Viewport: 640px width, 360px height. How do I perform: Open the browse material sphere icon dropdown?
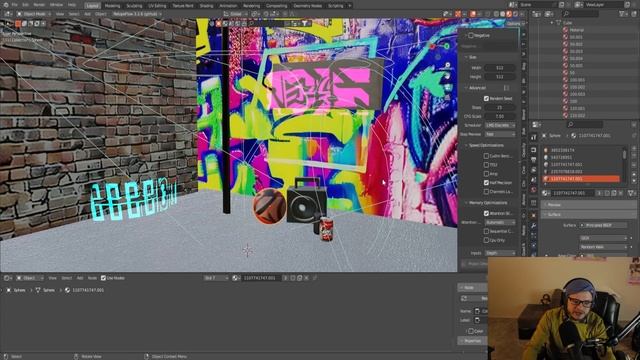(x=545, y=193)
